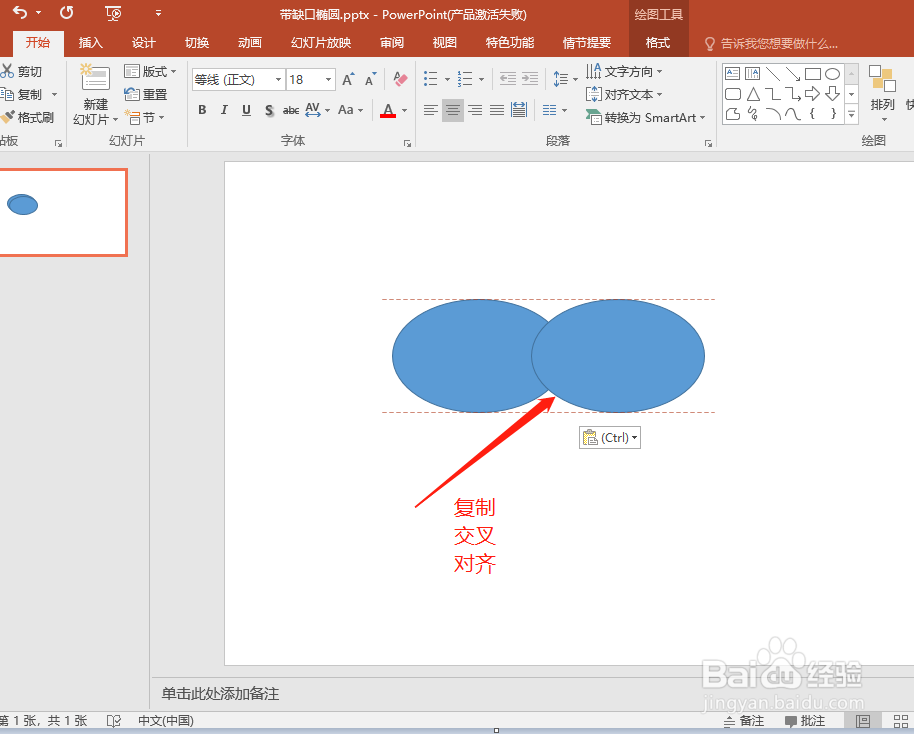Open the Customize Quick Access Toolbar arrow

coord(158,13)
